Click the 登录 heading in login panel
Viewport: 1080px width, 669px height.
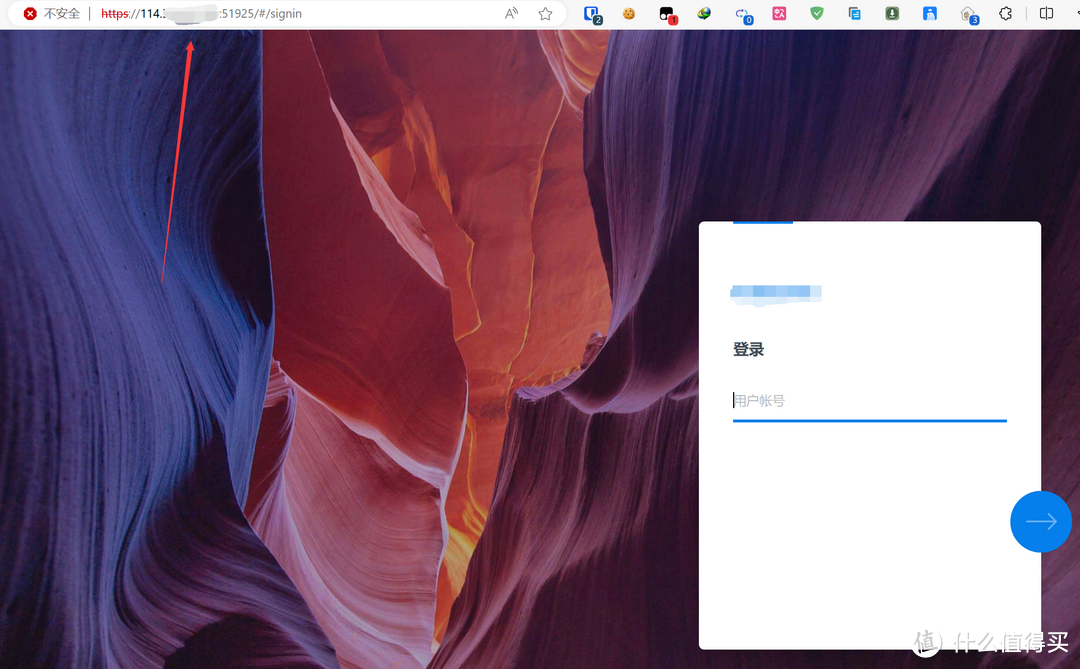749,350
